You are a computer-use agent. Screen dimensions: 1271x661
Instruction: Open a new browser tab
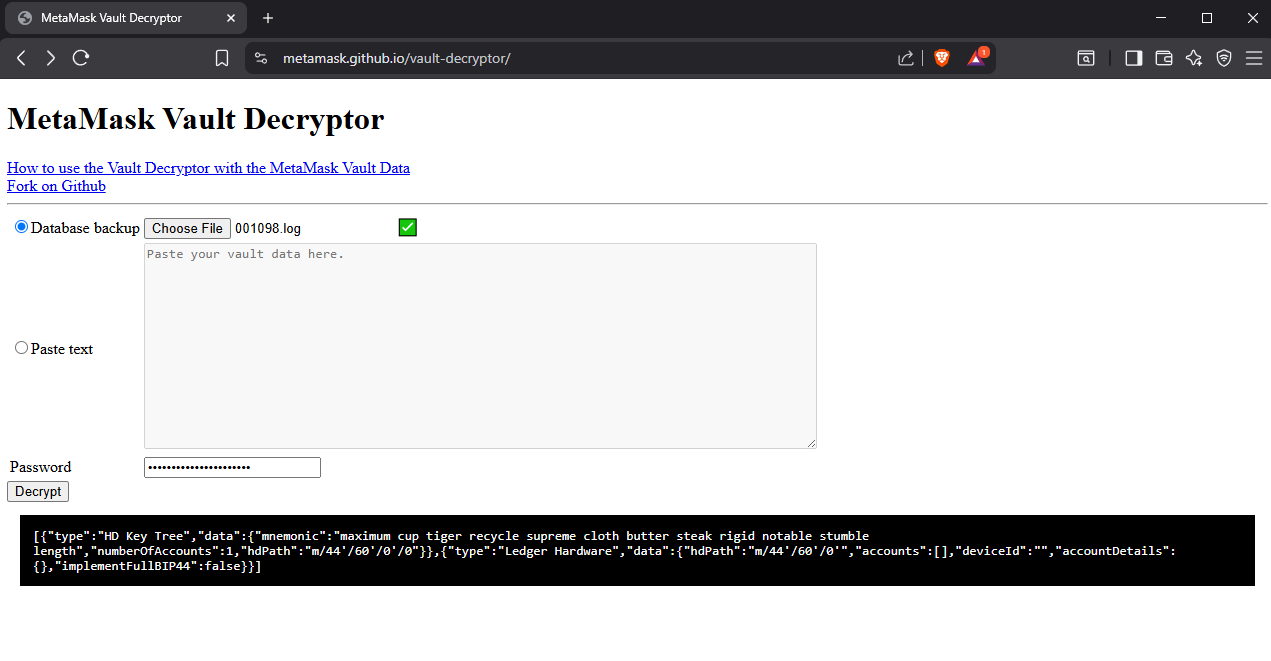(x=267, y=18)
